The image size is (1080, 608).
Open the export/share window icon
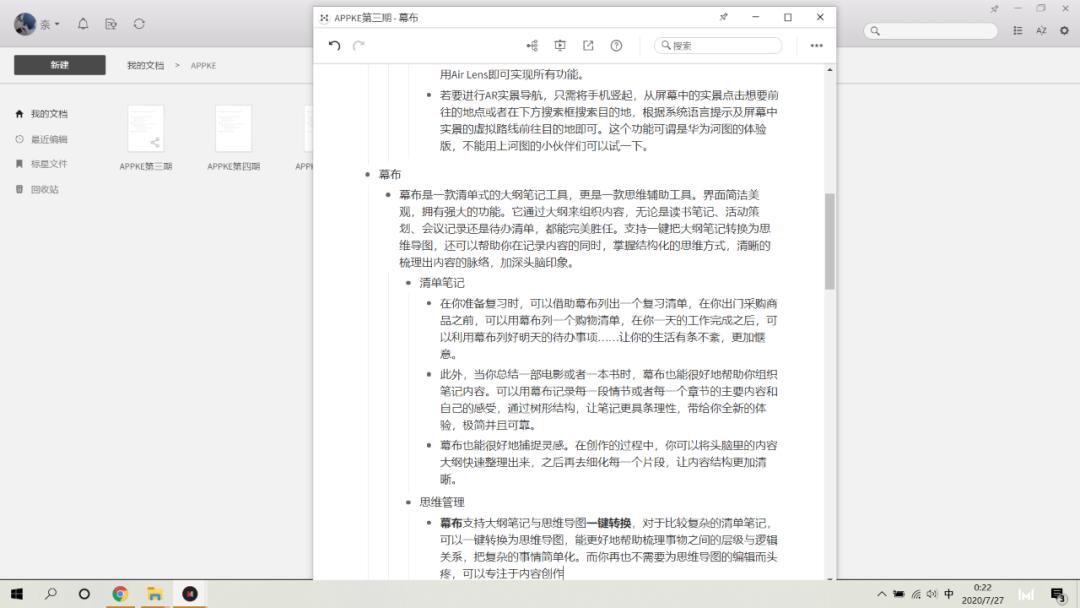590,45
